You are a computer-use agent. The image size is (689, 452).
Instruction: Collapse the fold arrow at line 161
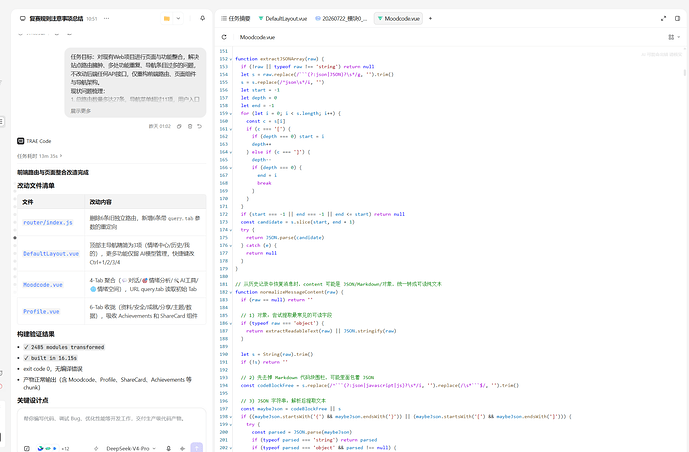231,129
